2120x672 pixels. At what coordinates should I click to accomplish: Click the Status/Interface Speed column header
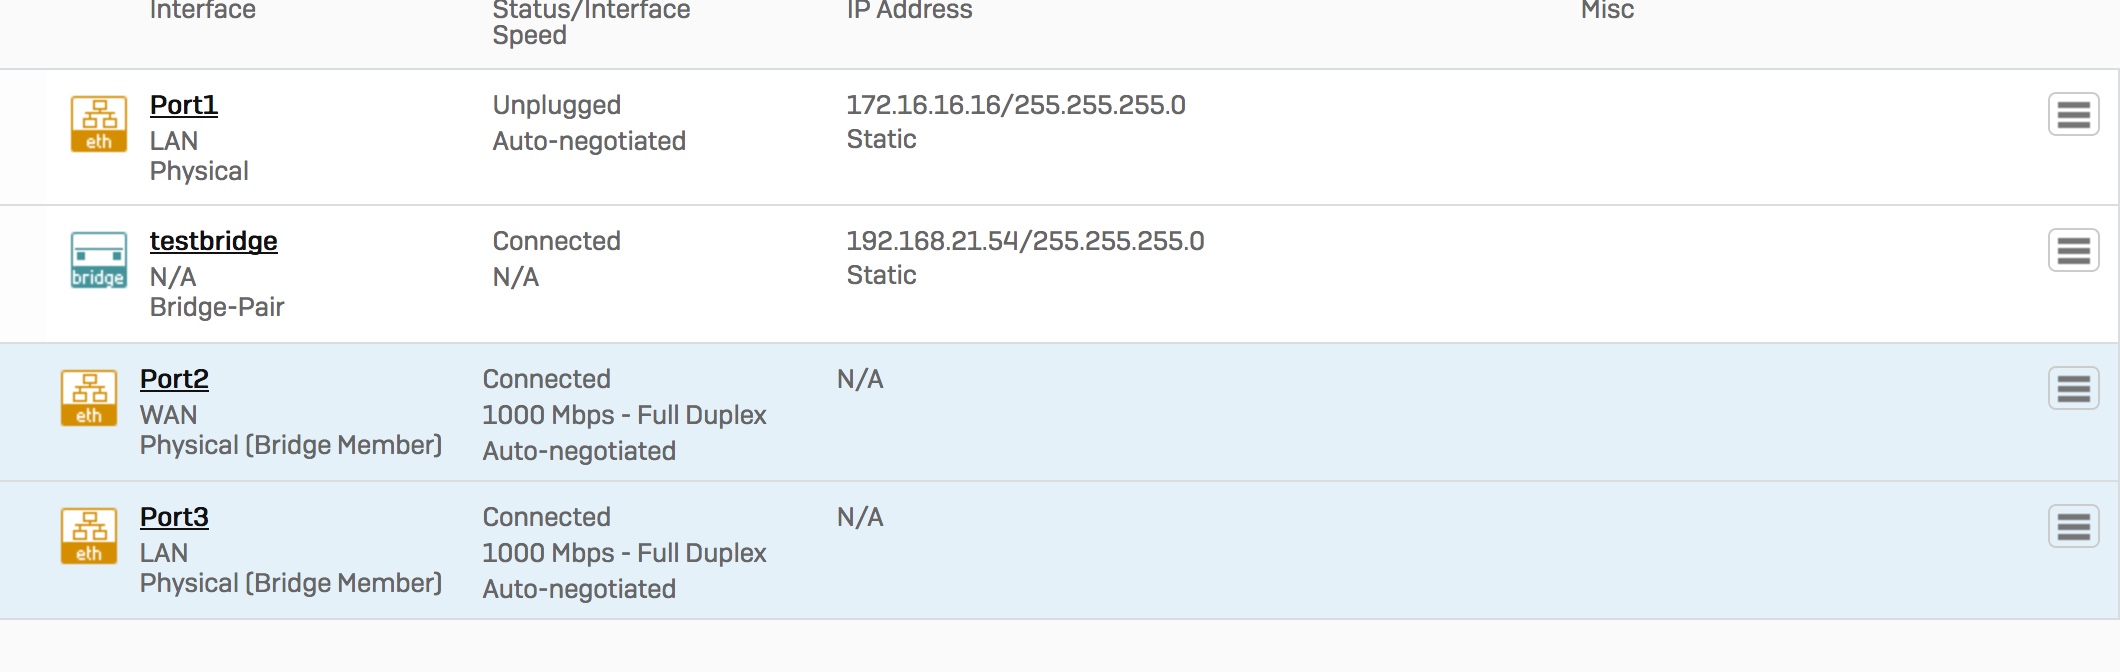[x=591, y=23]
